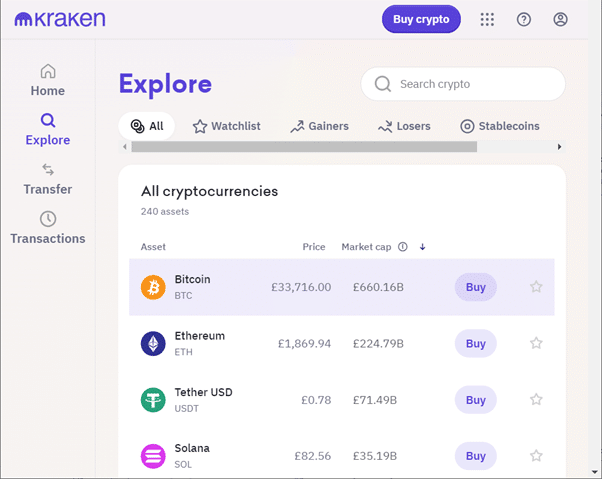Screen dimensions: 602x479
Task: Click the Bitcoin price £33,716.00
Action: coord(301,287)
